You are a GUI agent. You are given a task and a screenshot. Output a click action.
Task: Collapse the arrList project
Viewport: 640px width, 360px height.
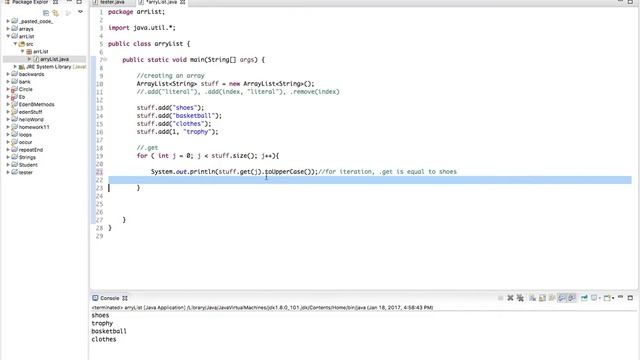8,36
